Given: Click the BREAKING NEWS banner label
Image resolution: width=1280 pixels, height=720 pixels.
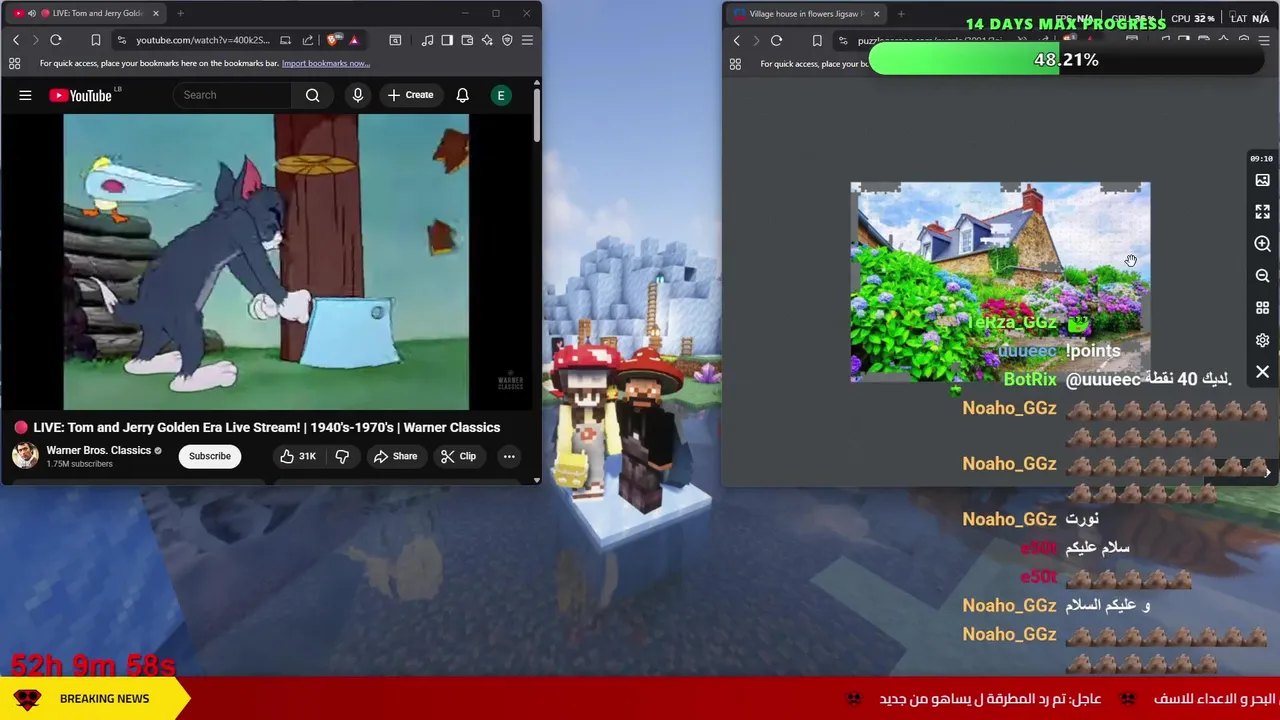Looking at the screenshot, I should click(104, 699).
